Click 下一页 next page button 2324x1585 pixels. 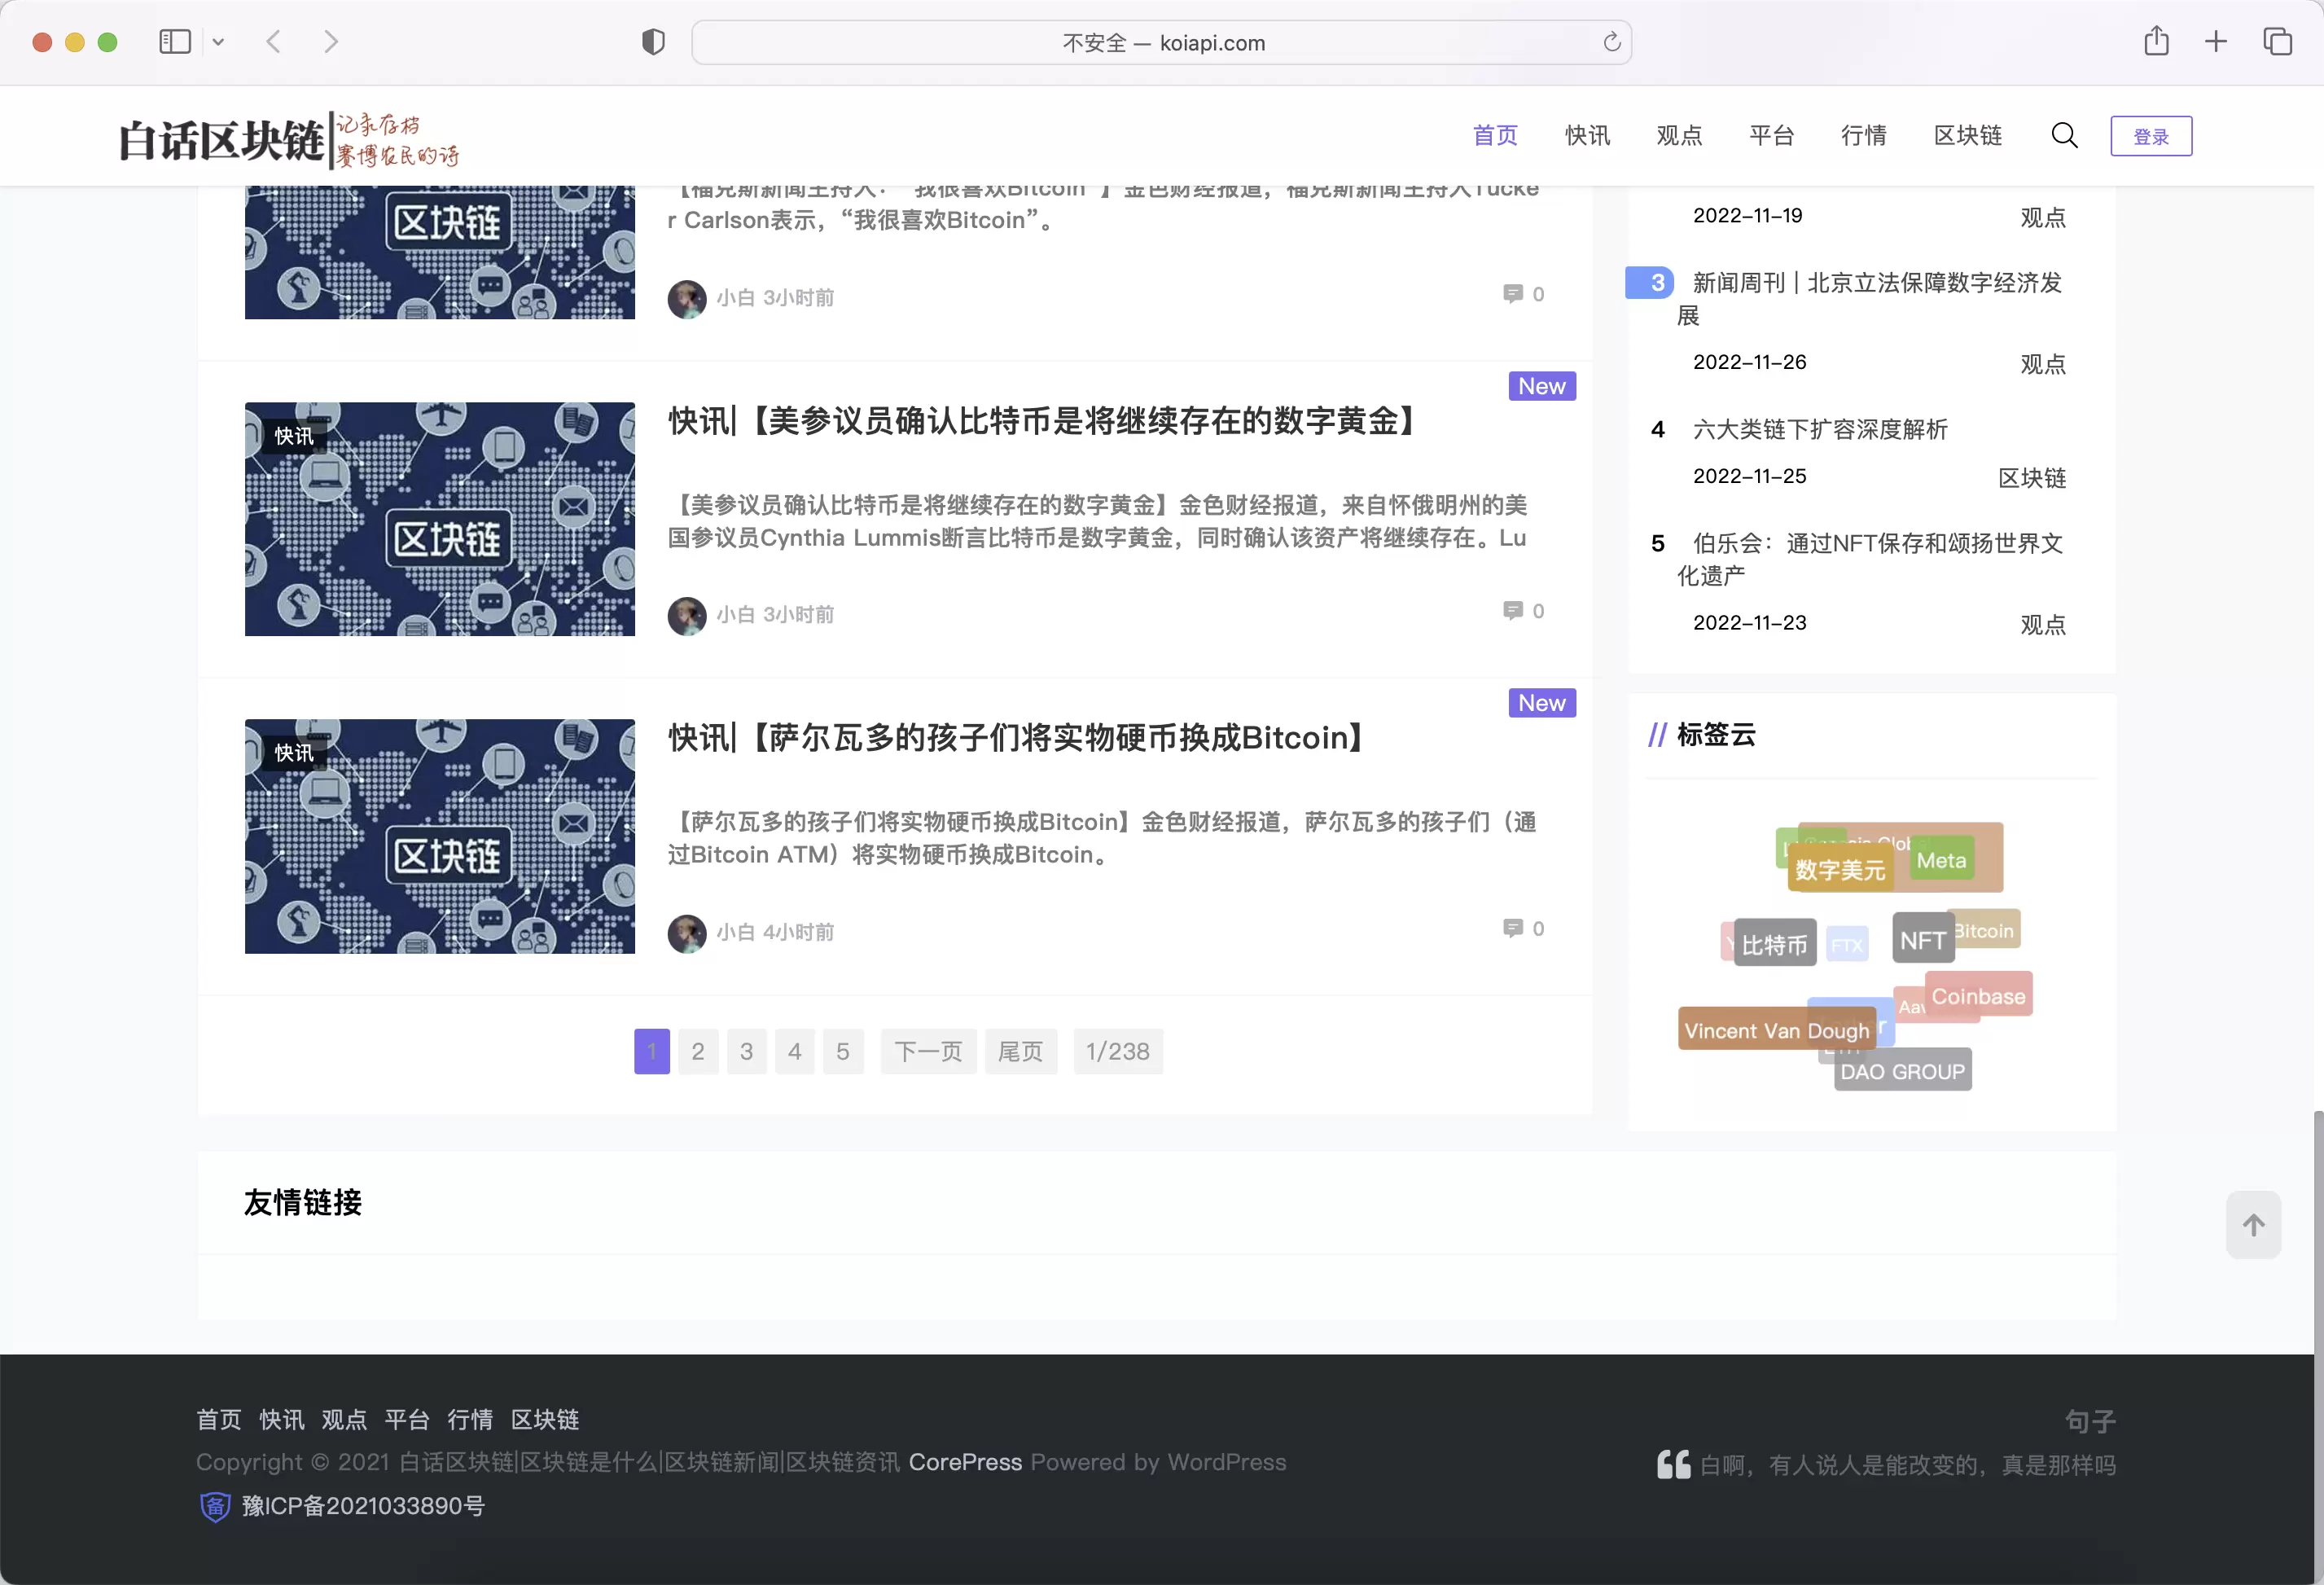pos(928,1052)
